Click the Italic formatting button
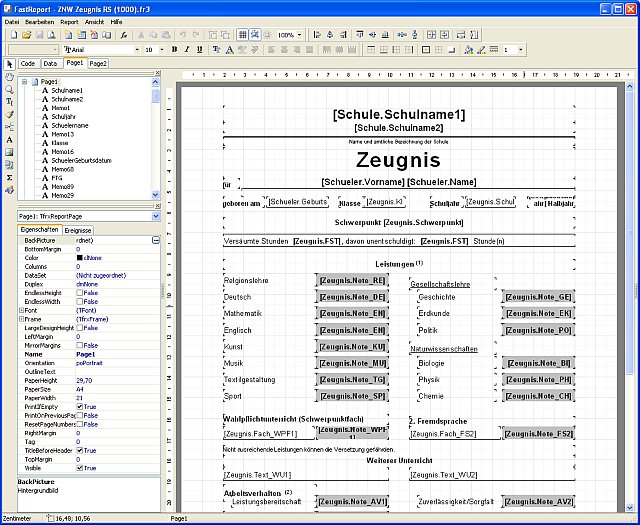Image resolution: width=640 pixels, height=525 pixels. (x=187, y=49)
